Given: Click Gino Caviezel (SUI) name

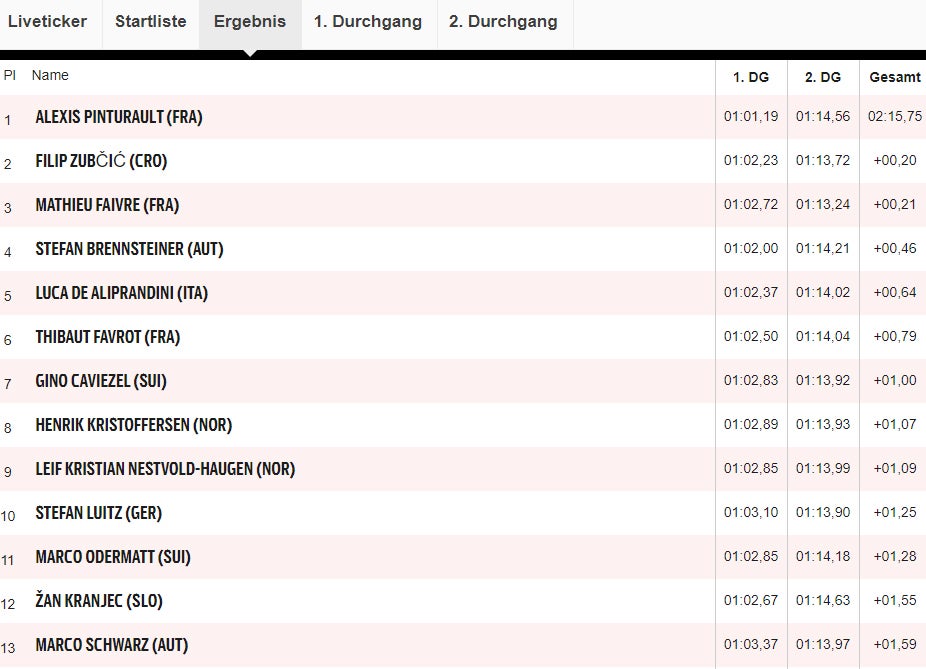Looking at the screenshot, I should coord(101,381).
